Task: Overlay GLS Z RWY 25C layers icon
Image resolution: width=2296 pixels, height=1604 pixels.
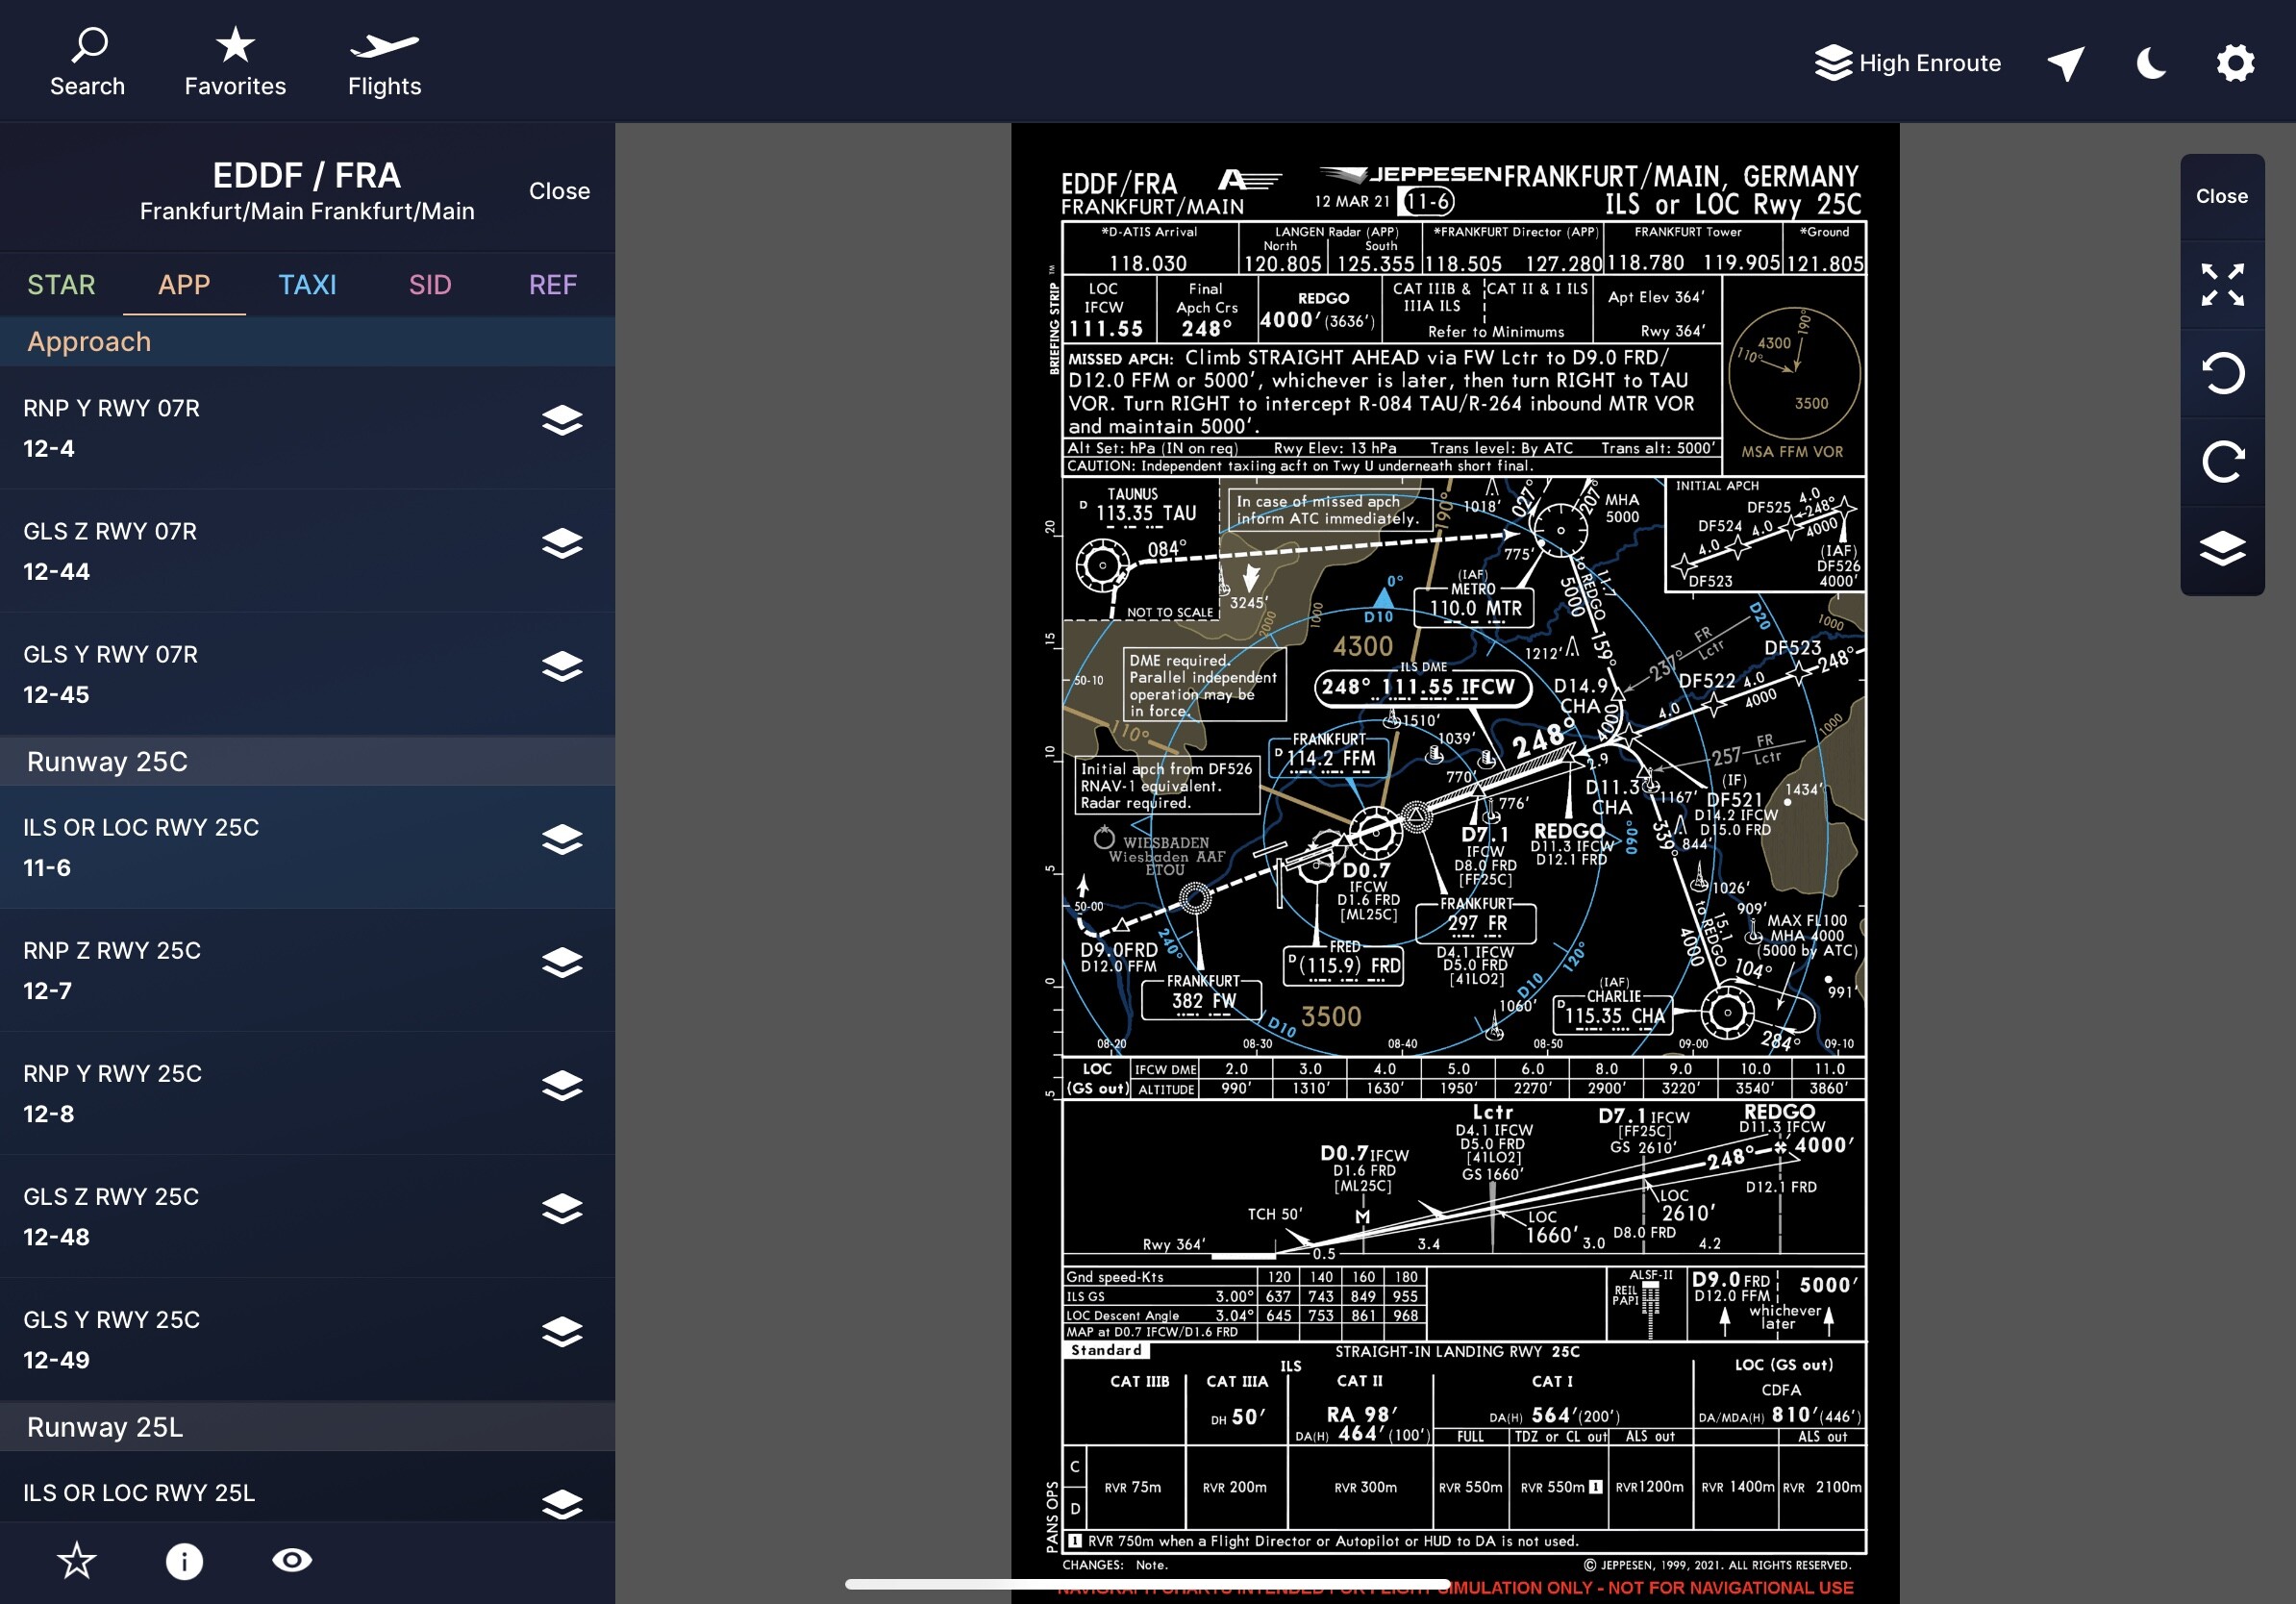Action: click(562, 1209)
